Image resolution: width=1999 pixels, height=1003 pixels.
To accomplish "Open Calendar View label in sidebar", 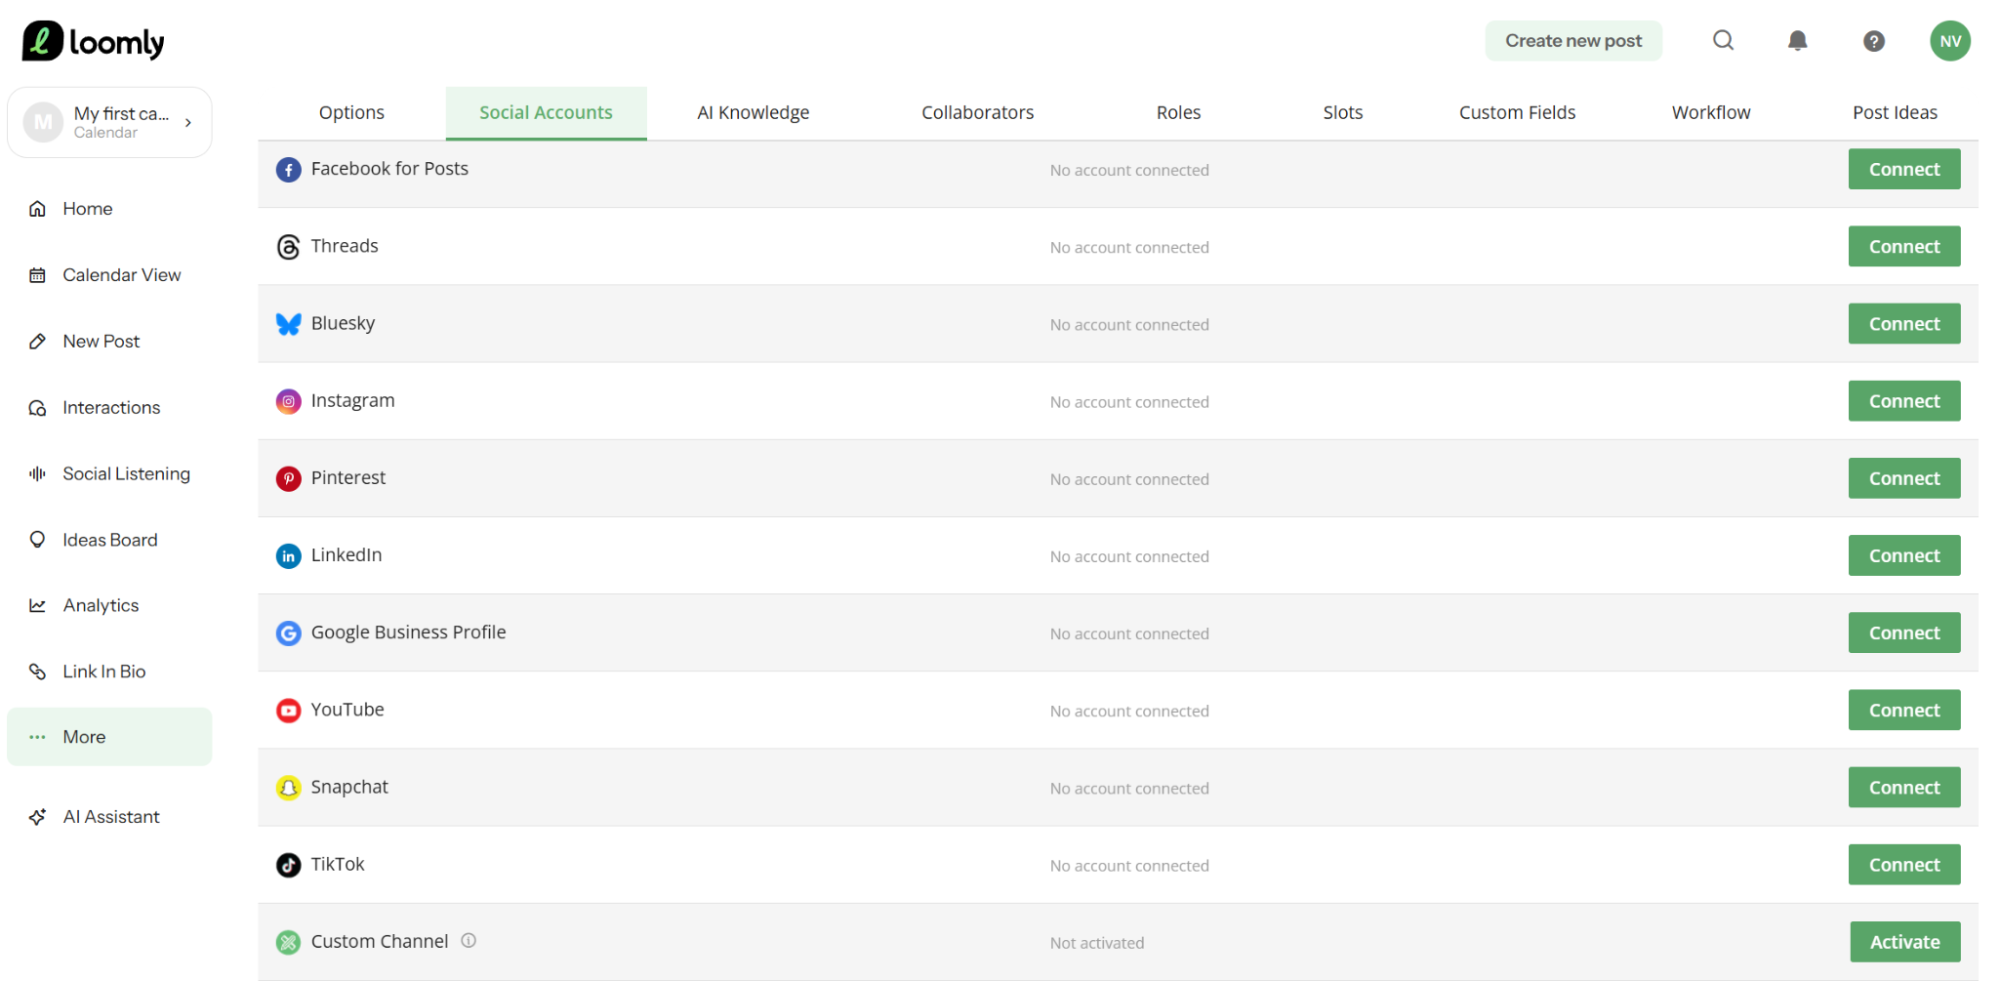I will pyautogui.click(x=122, y=275).
